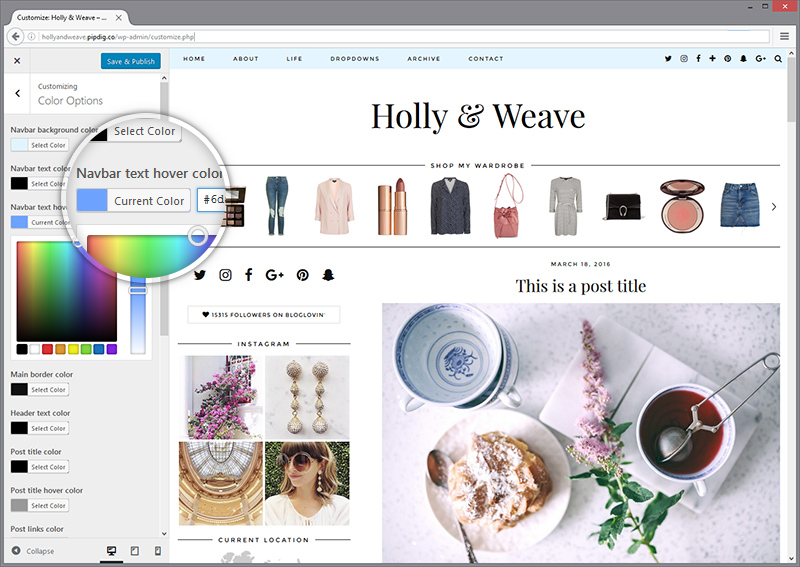Screen dimensions: 800x567
Task: Go back from Color Options with the chevron
Action: tap(17, 93)
